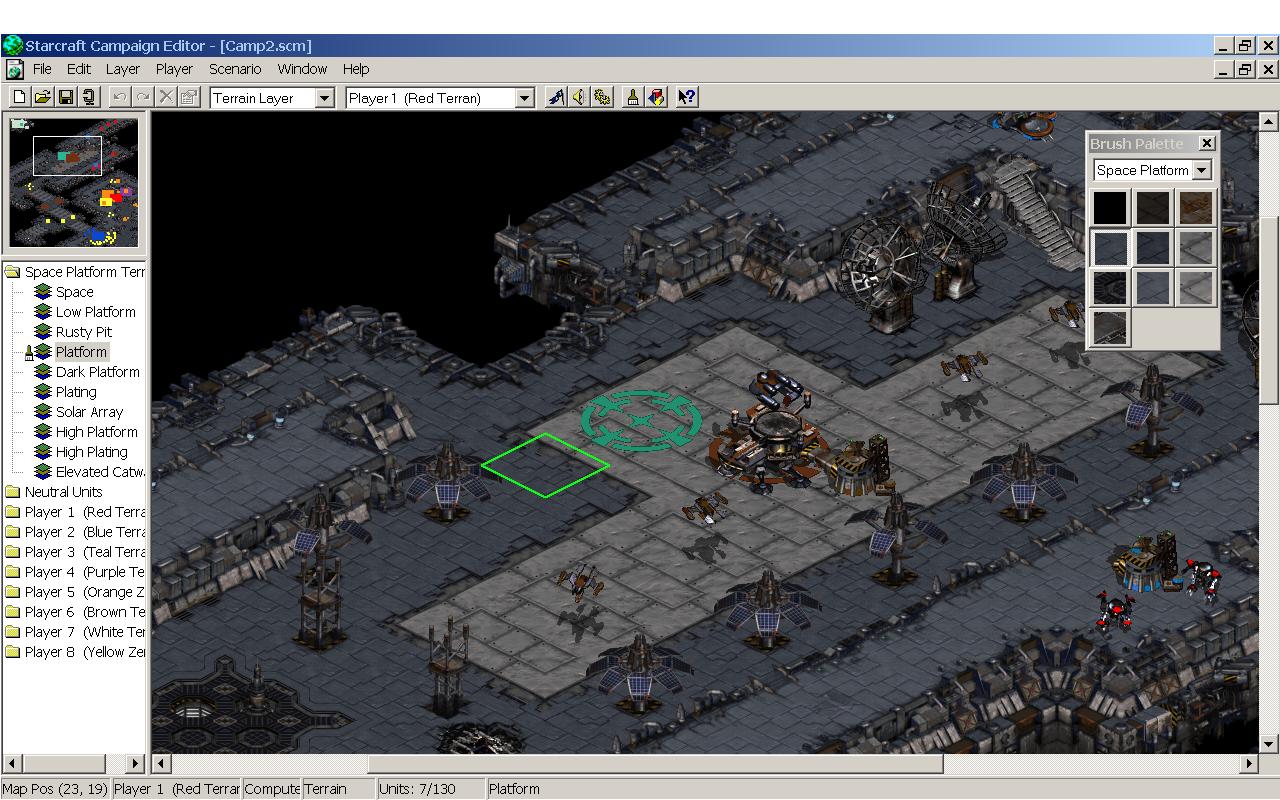Click the map's horizontal scrollbar right arrow
The image size is (1280, 800).
pos(1248,763)
